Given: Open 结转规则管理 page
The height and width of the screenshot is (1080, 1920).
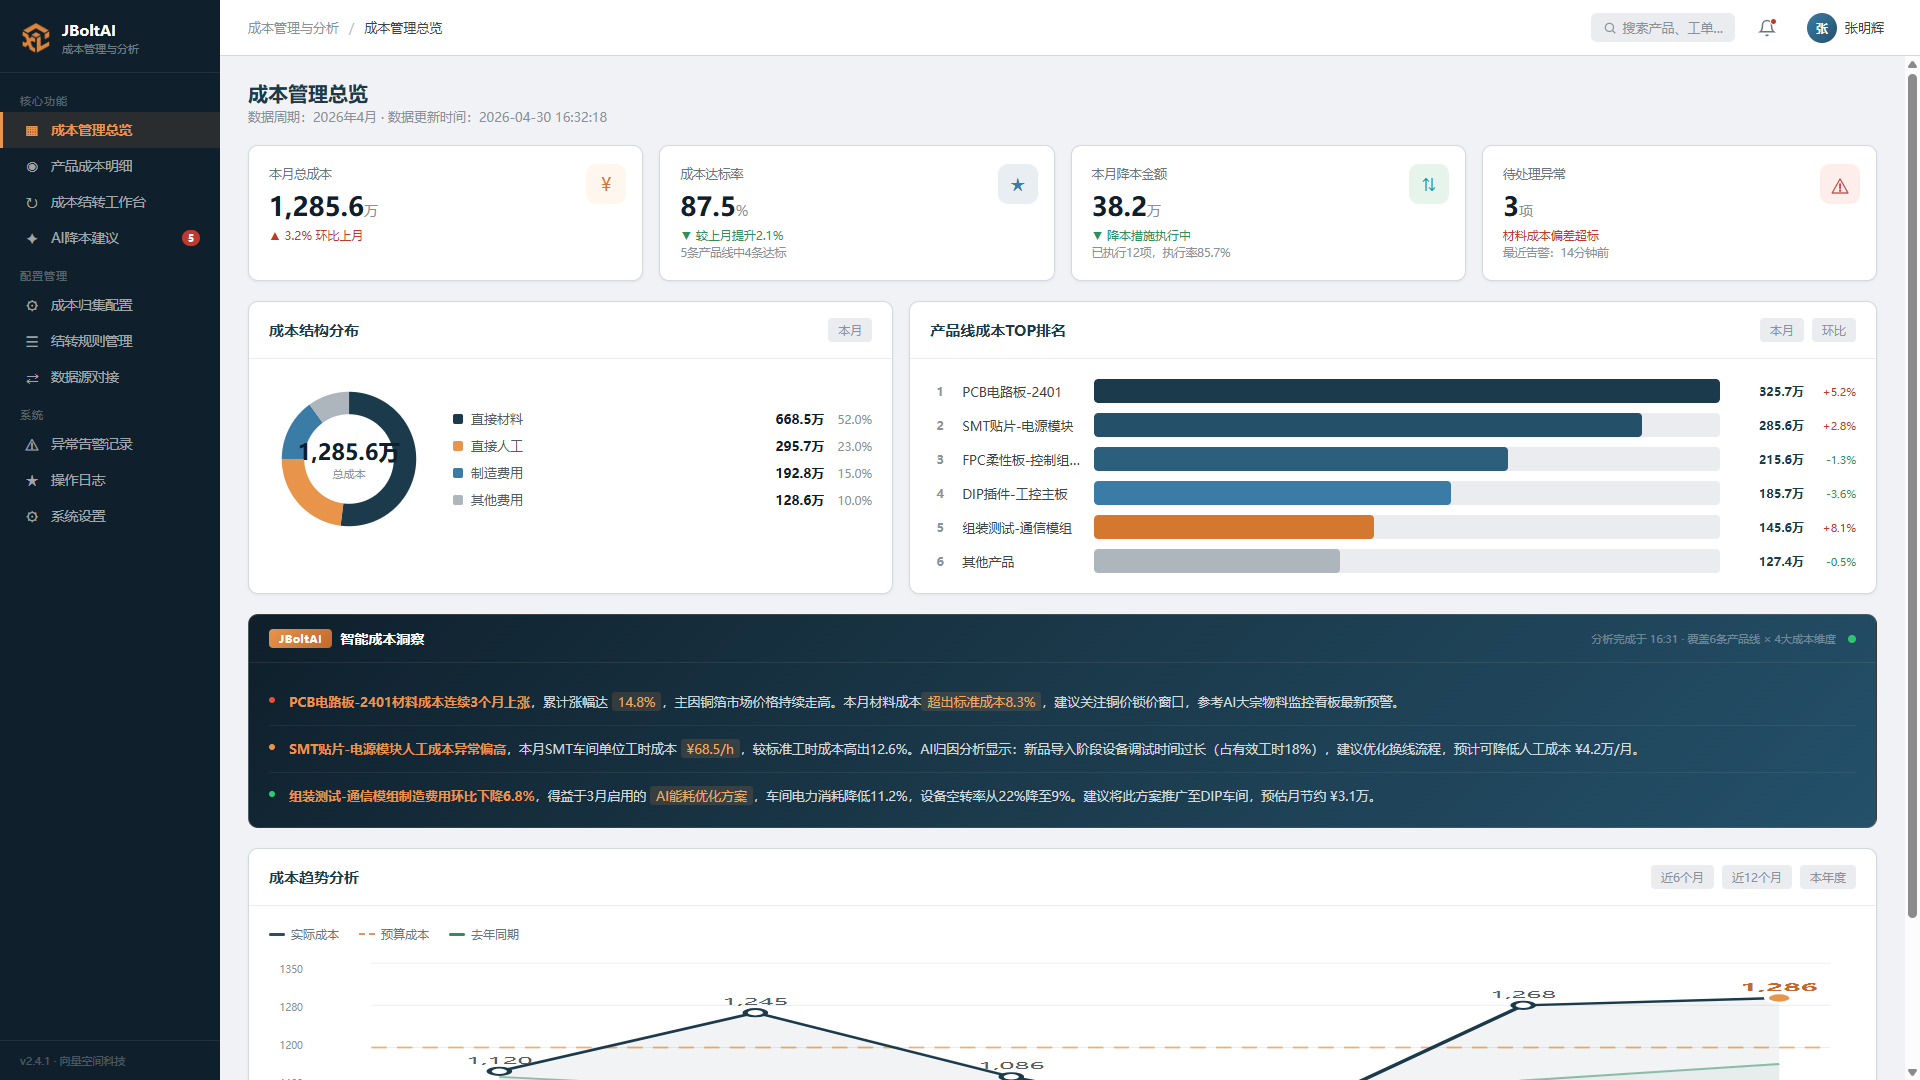Looking at the screenshot, I should click(x=110, y=341).
